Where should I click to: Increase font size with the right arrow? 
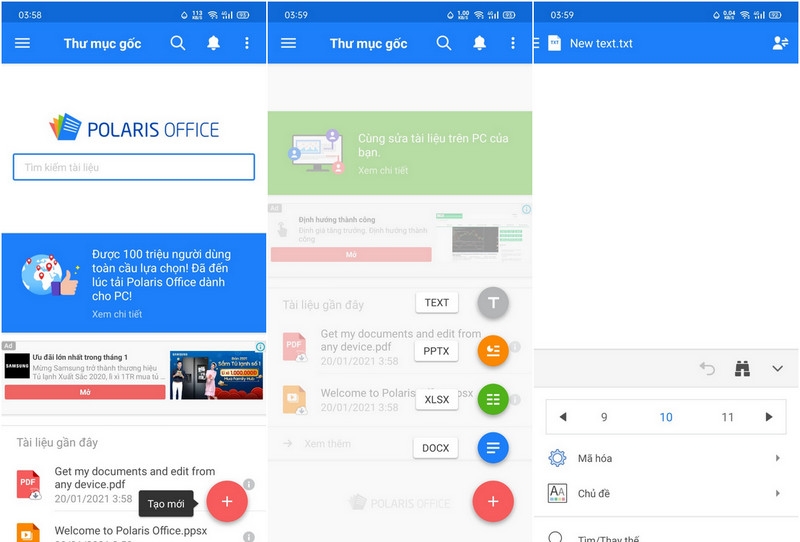point(769,416)
